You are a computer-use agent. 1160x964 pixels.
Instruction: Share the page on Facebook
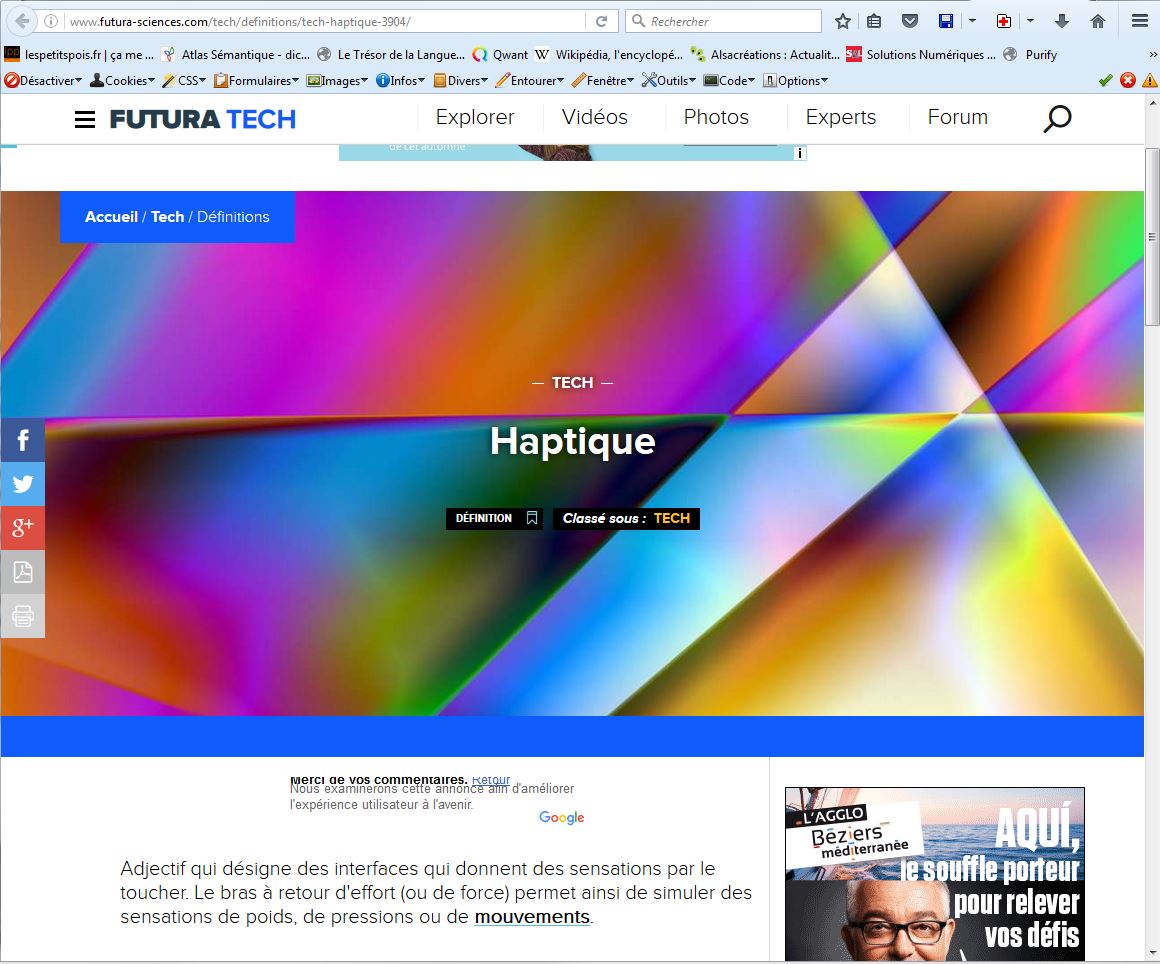point(22,440)
